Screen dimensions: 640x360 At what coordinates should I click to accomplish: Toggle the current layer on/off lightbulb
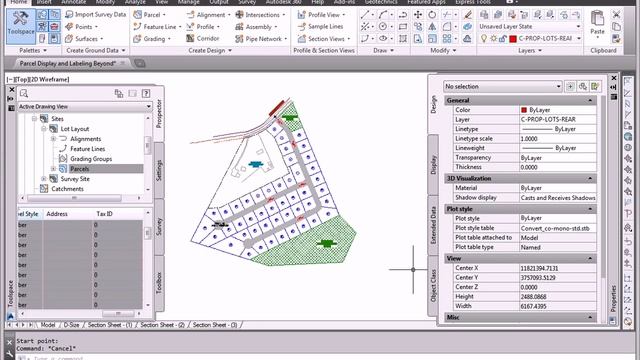click(484, 39)
